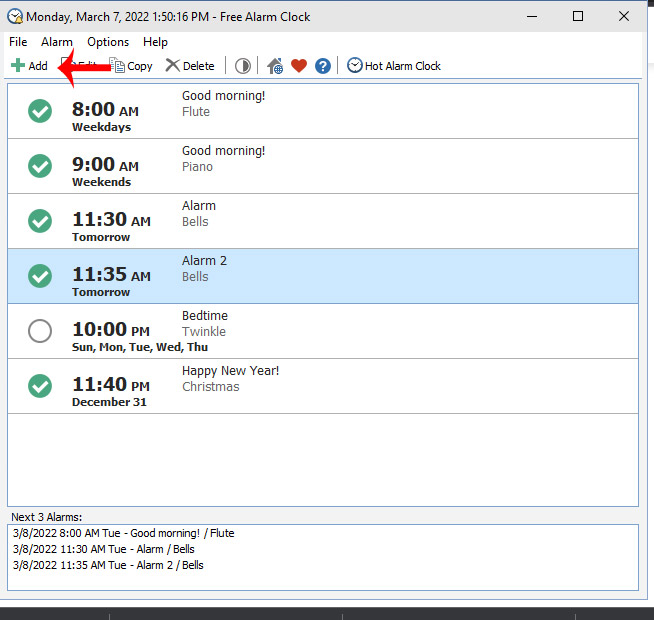Delete the selected alarm with X icon
The width and height of the screenshot is (654, 620).
(173, 66)
